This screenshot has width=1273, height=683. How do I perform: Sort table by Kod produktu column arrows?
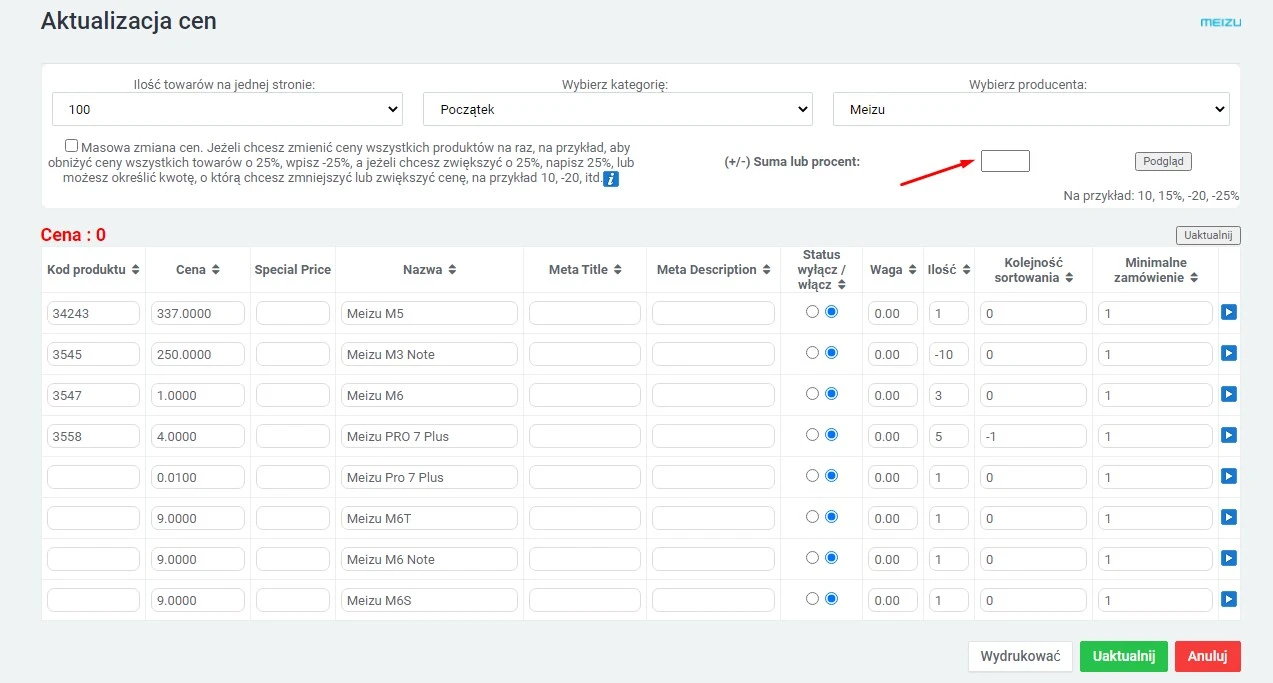point(135,270)
